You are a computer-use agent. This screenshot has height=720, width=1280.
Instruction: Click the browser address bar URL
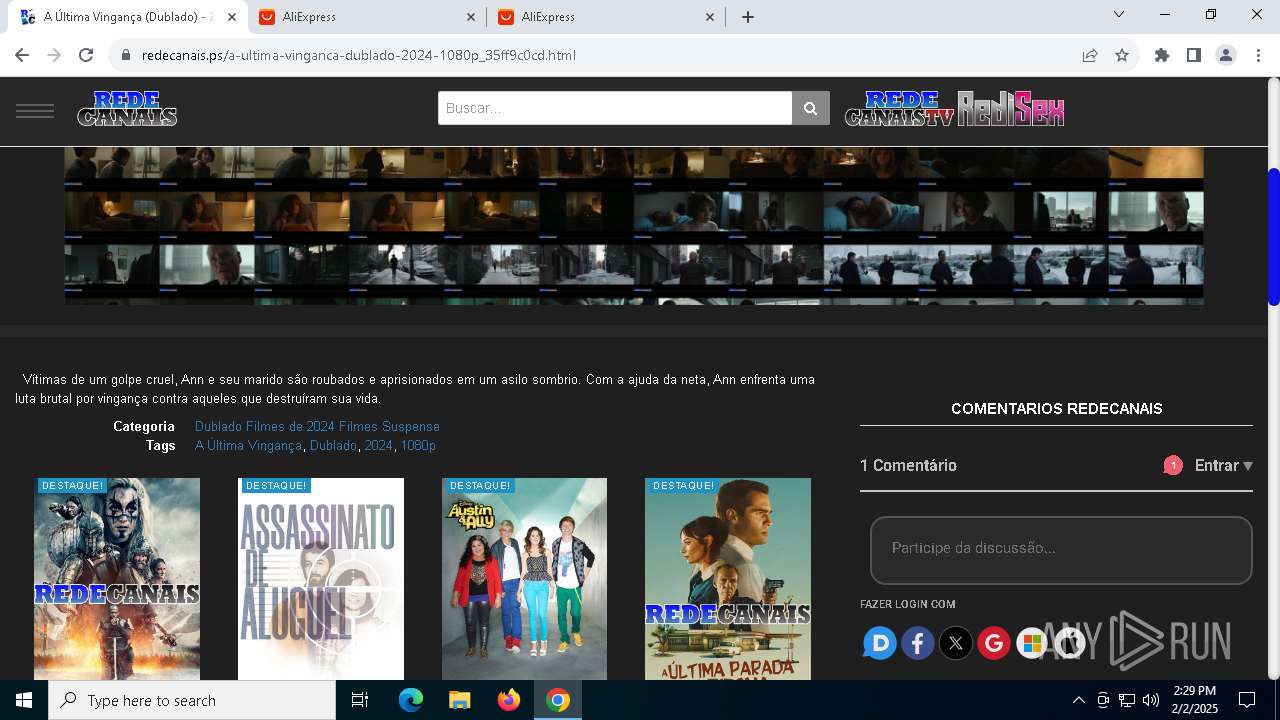click(359, 55)
